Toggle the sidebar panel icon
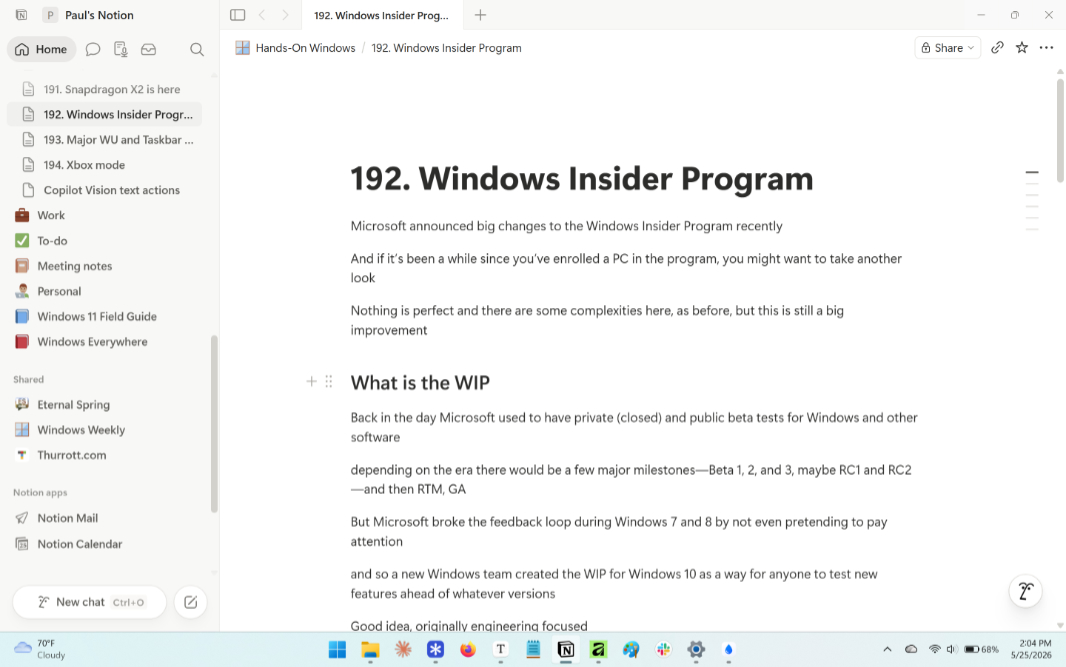Image resolution: width=1066 pixels, height=667 pixels. (x=237, y=15)
